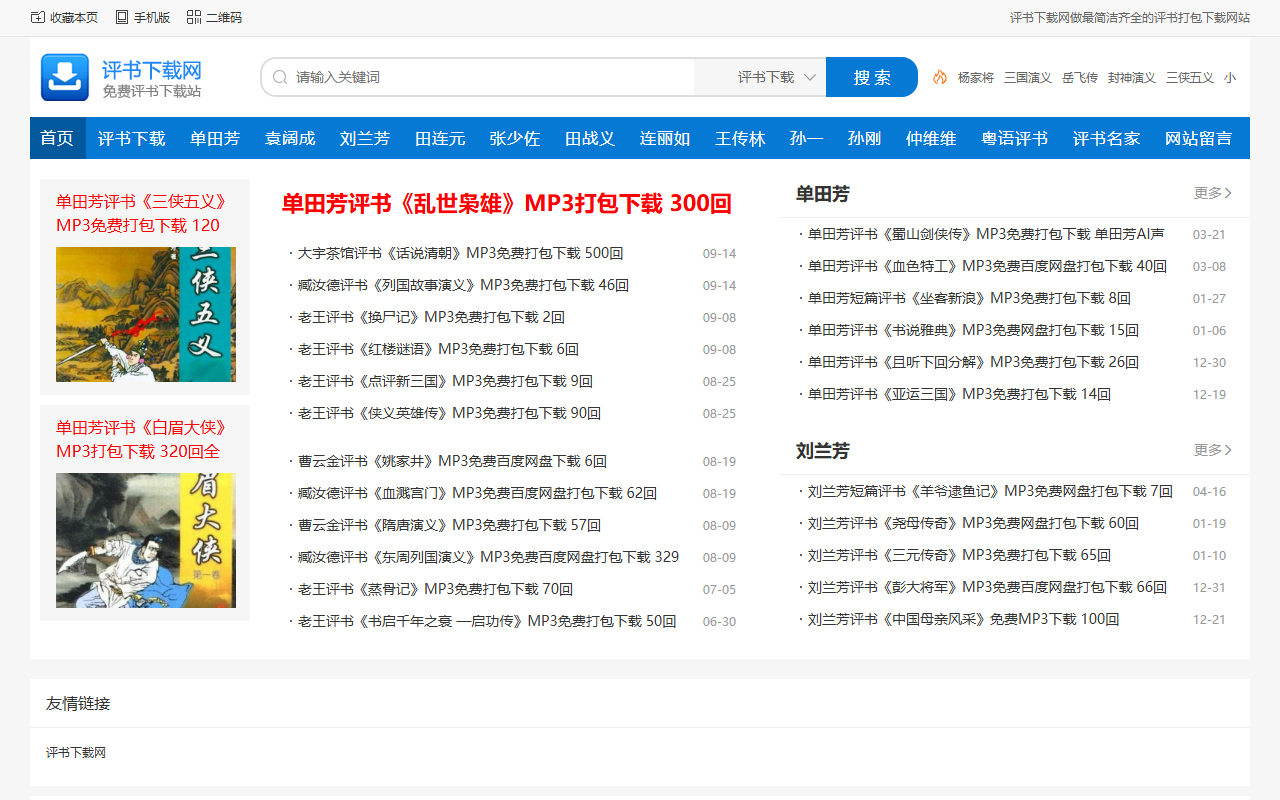Open 老王评书《侠义英雄传》 90回 link
1280x800 pixels.
(x=449, y=413)
